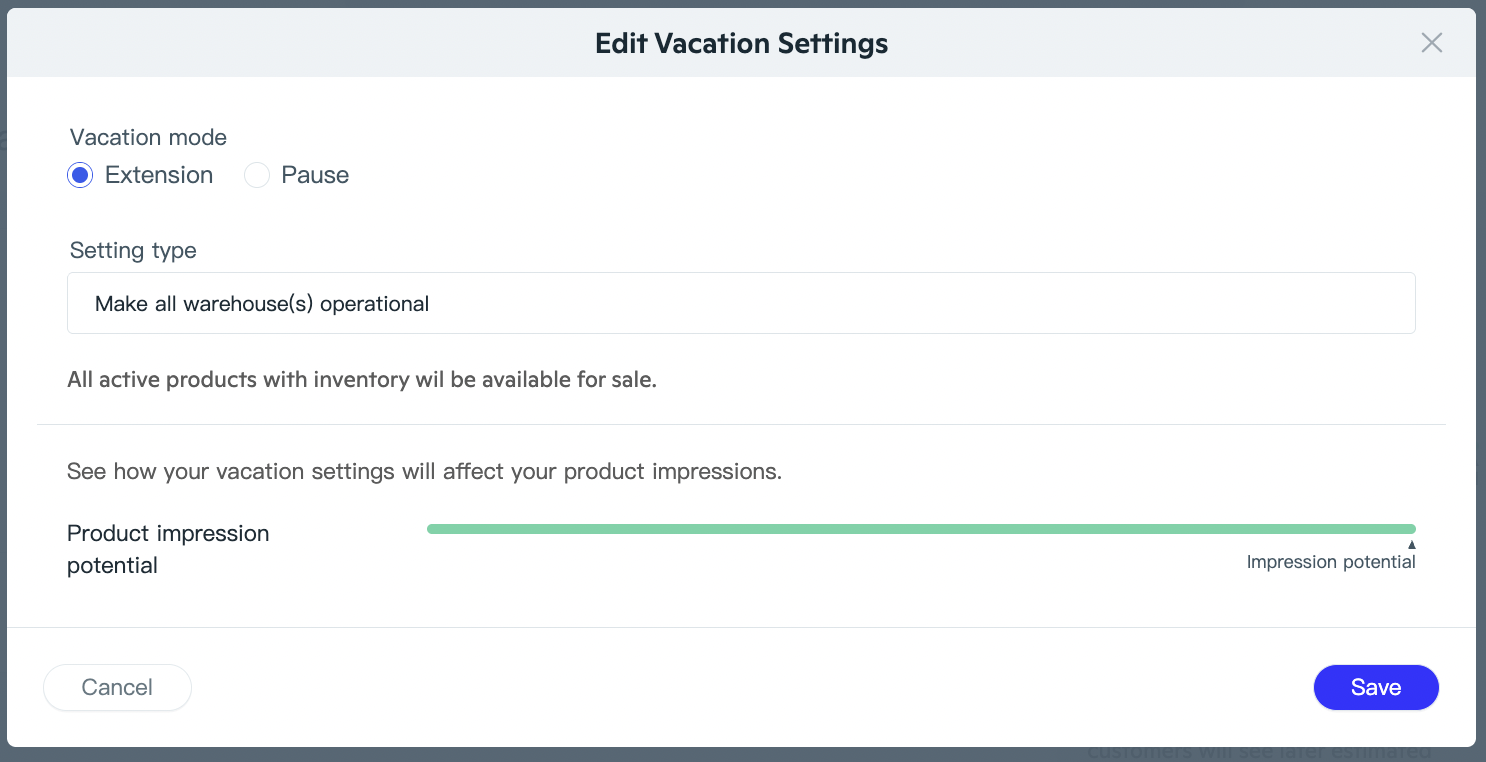
Task: Select the Pause radio button
Action: click(x=257, y=176)
